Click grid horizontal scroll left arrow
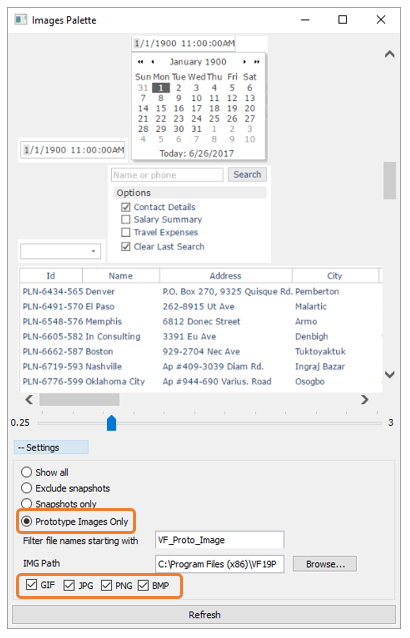Screen dimensions: 410x638 (x=29, y=400)
